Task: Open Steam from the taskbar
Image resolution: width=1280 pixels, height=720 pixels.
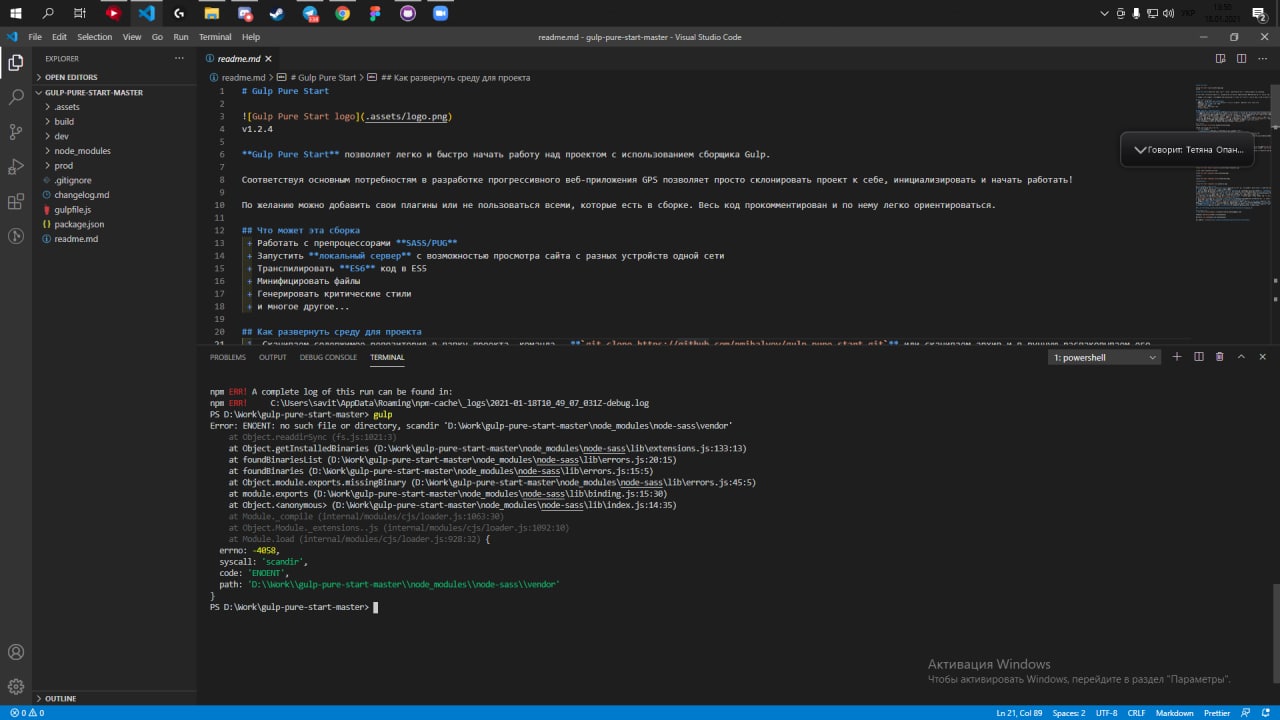Action: (277, 13)
